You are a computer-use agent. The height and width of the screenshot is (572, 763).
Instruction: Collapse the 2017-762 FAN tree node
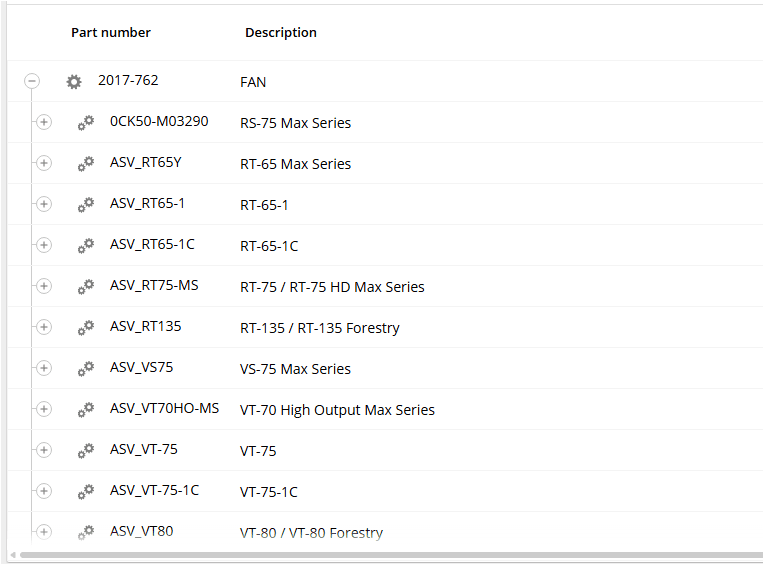click(32, 81)
